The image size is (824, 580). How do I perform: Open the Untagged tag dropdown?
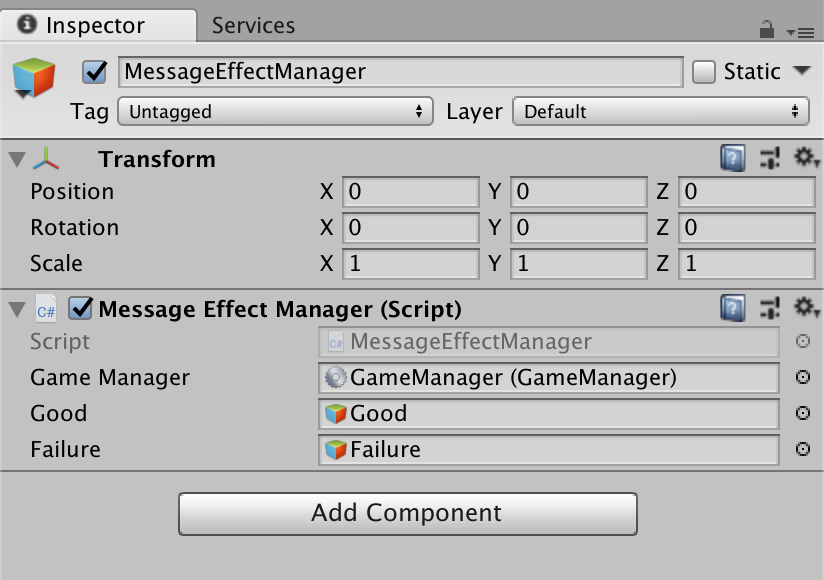pos(275,111)
